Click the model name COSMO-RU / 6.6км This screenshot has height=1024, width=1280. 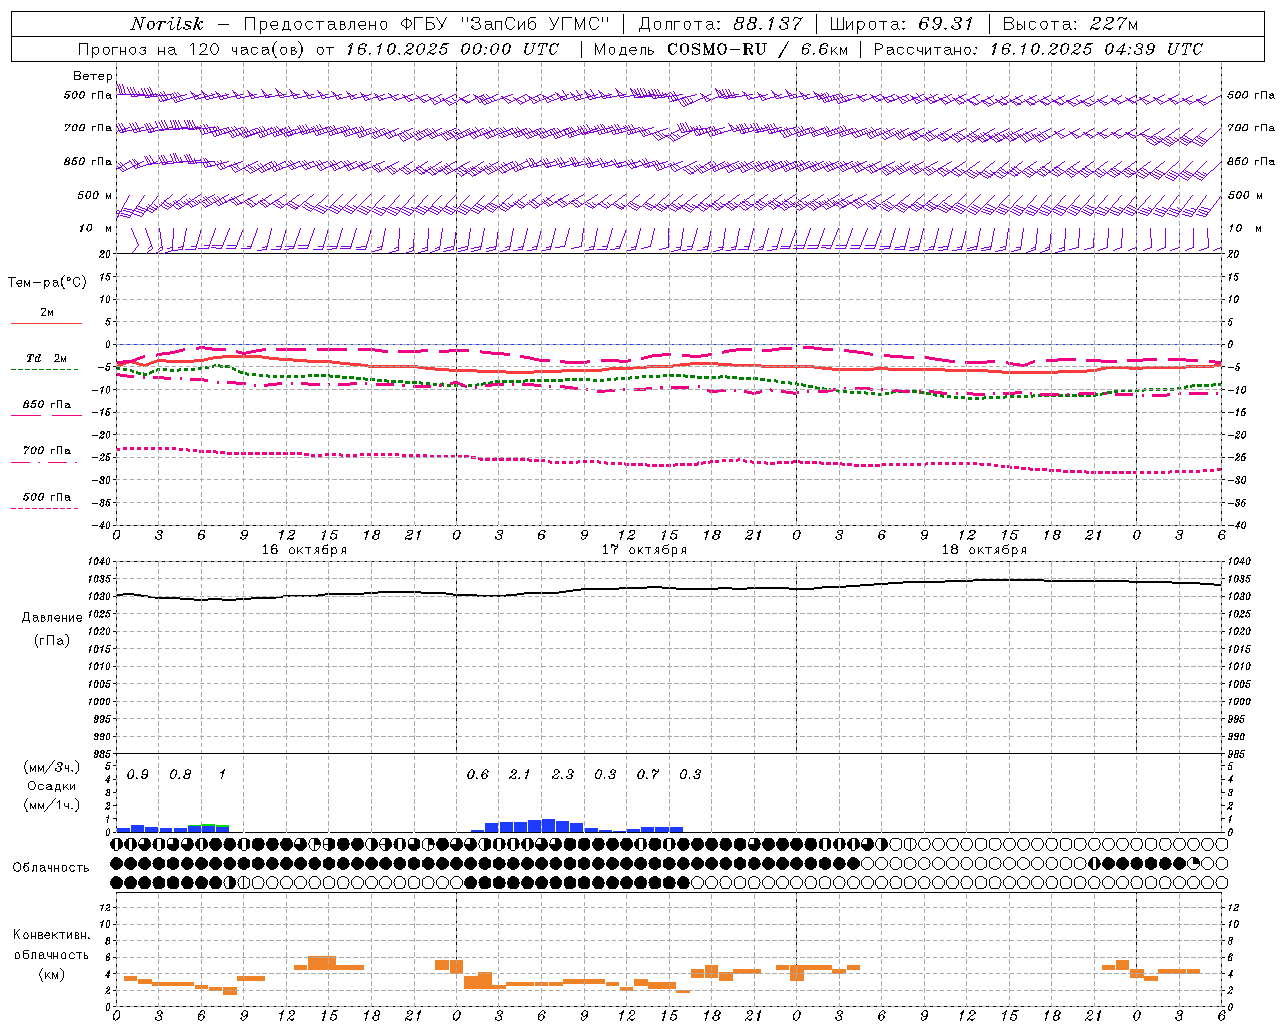click(757, 49)
